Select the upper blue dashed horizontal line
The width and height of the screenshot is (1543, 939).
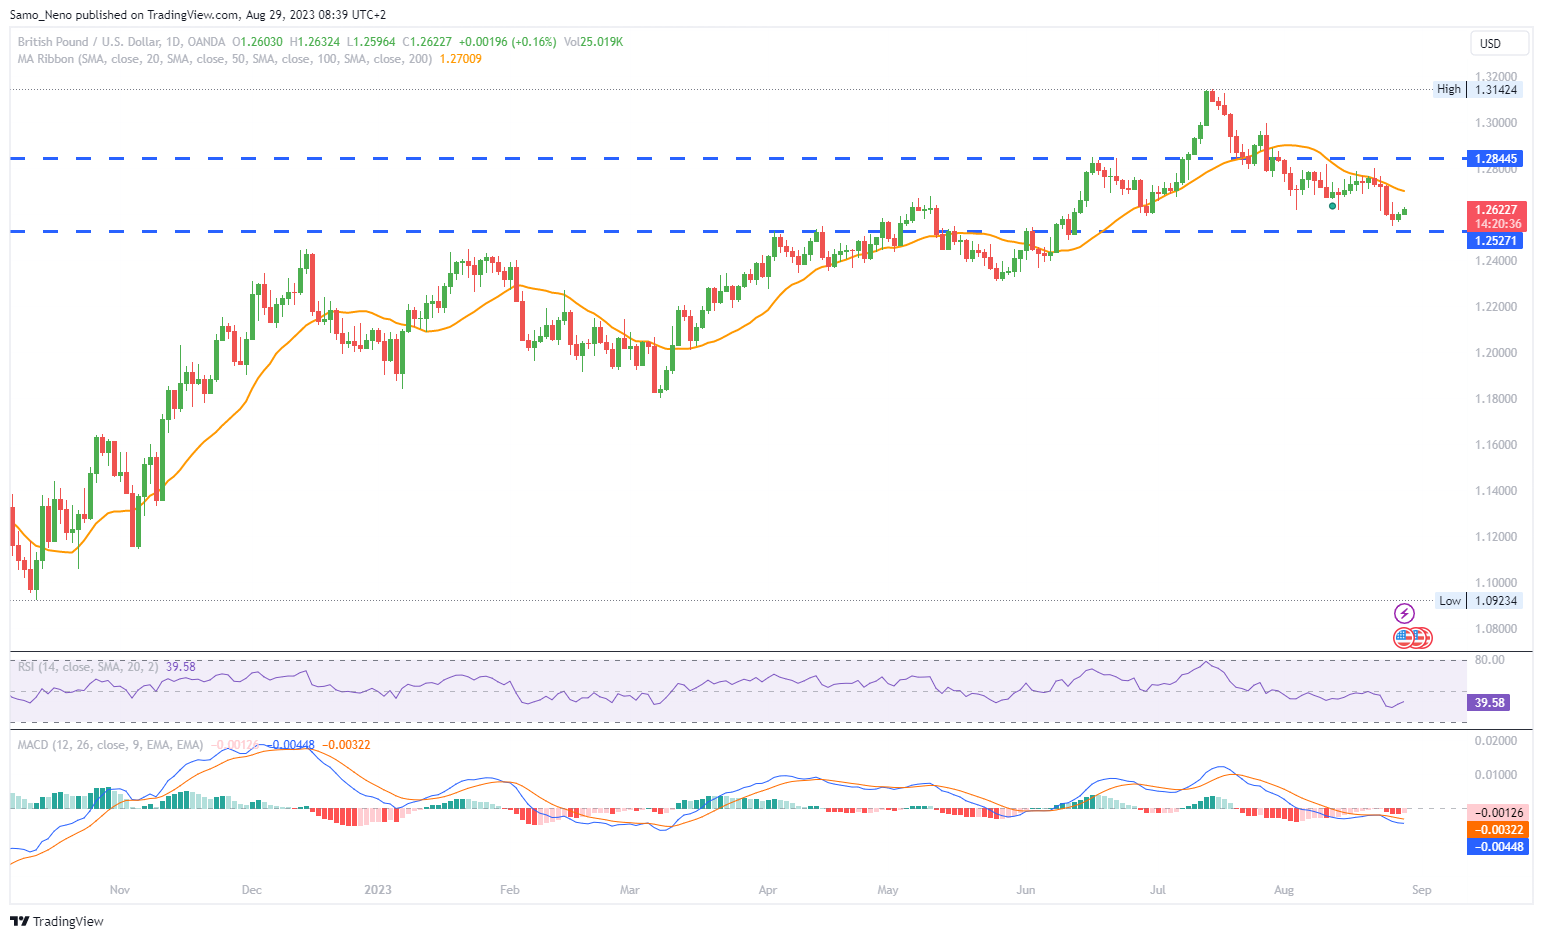738,158
